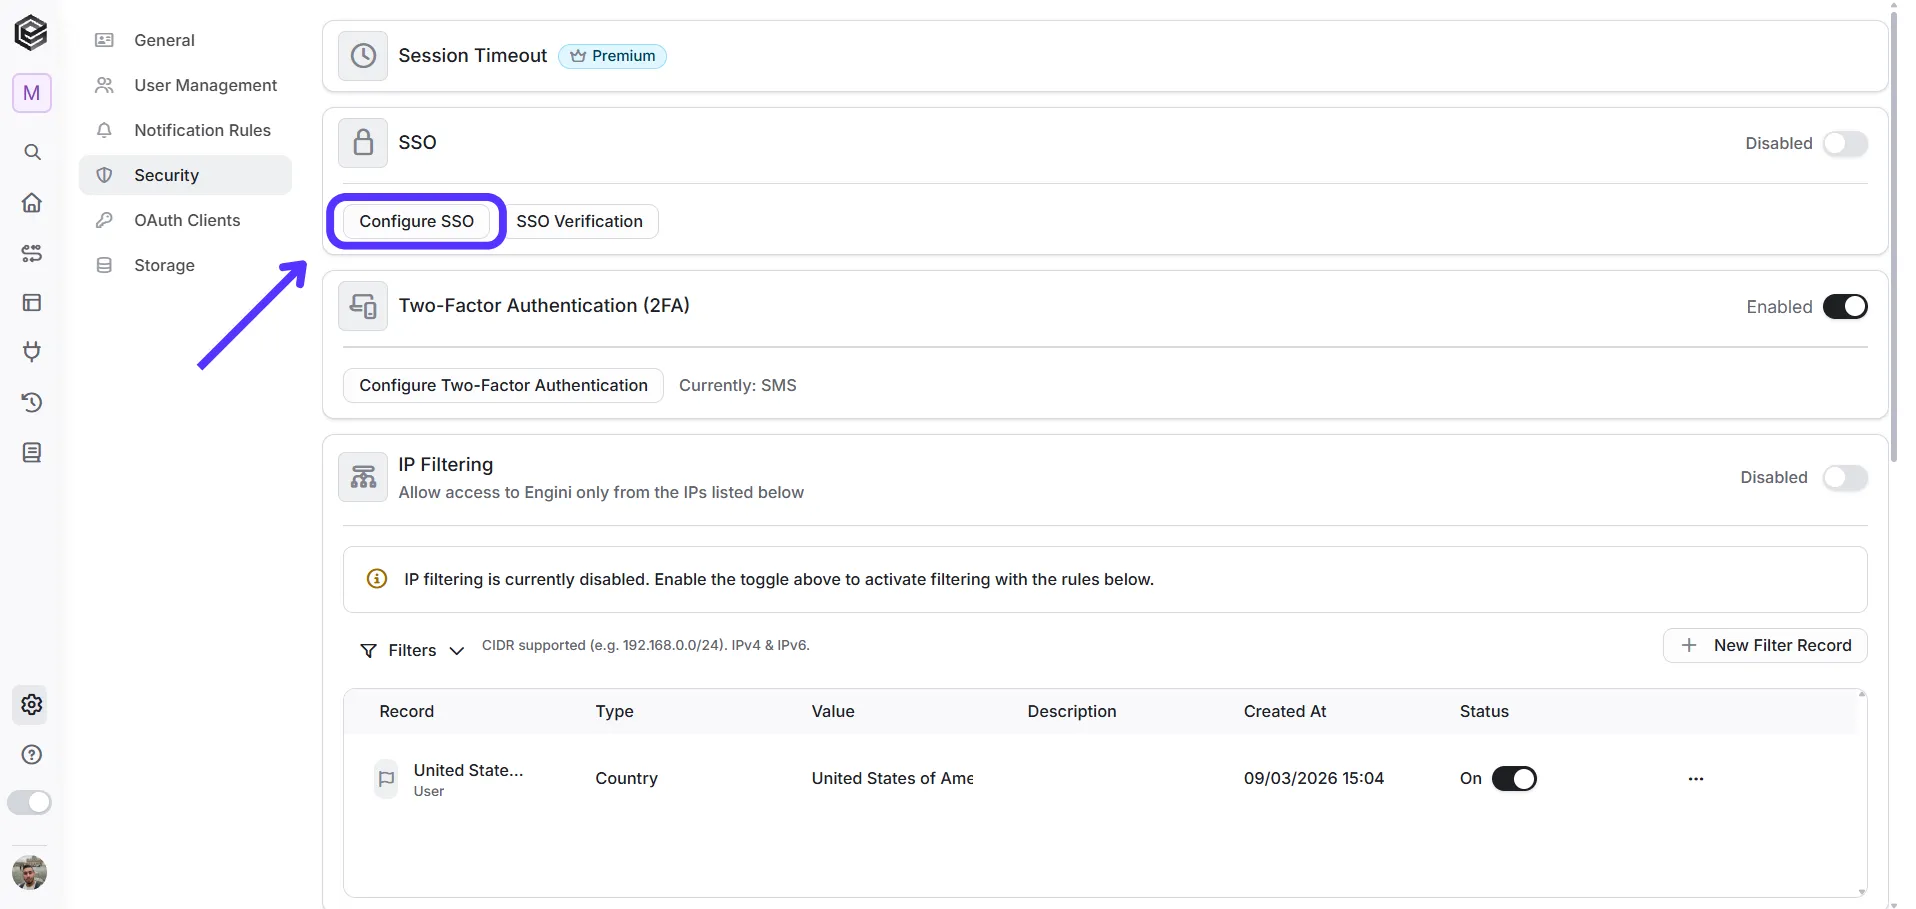Toggle the Two-Factor Authentication Enabled switch
The width and height of the screenshot is (1916, 909).
[x=1845, y=306]
